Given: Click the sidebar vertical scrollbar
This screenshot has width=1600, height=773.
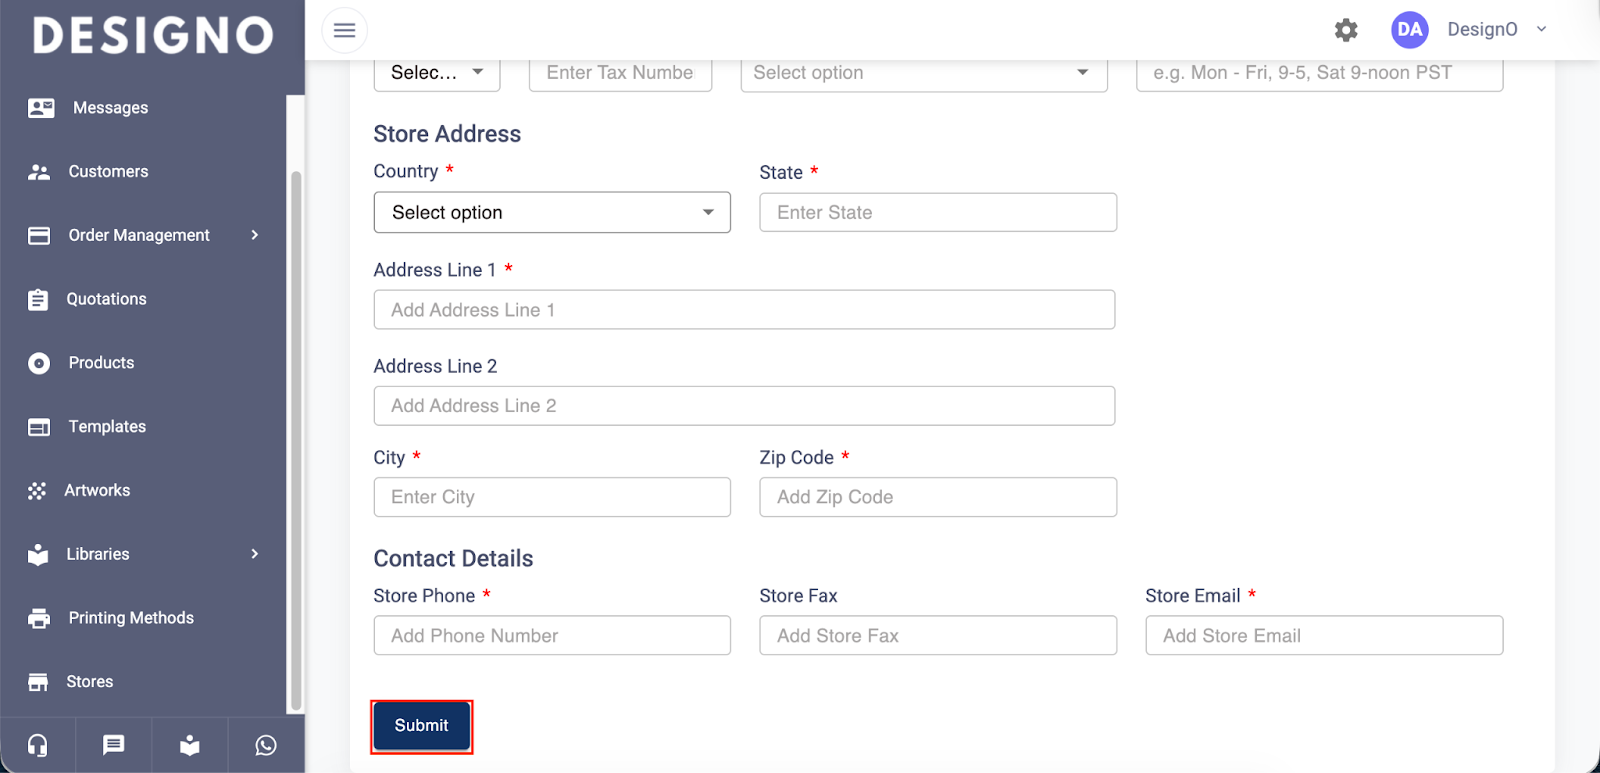Looking at the screenshot, I should (x=295, y=440).
